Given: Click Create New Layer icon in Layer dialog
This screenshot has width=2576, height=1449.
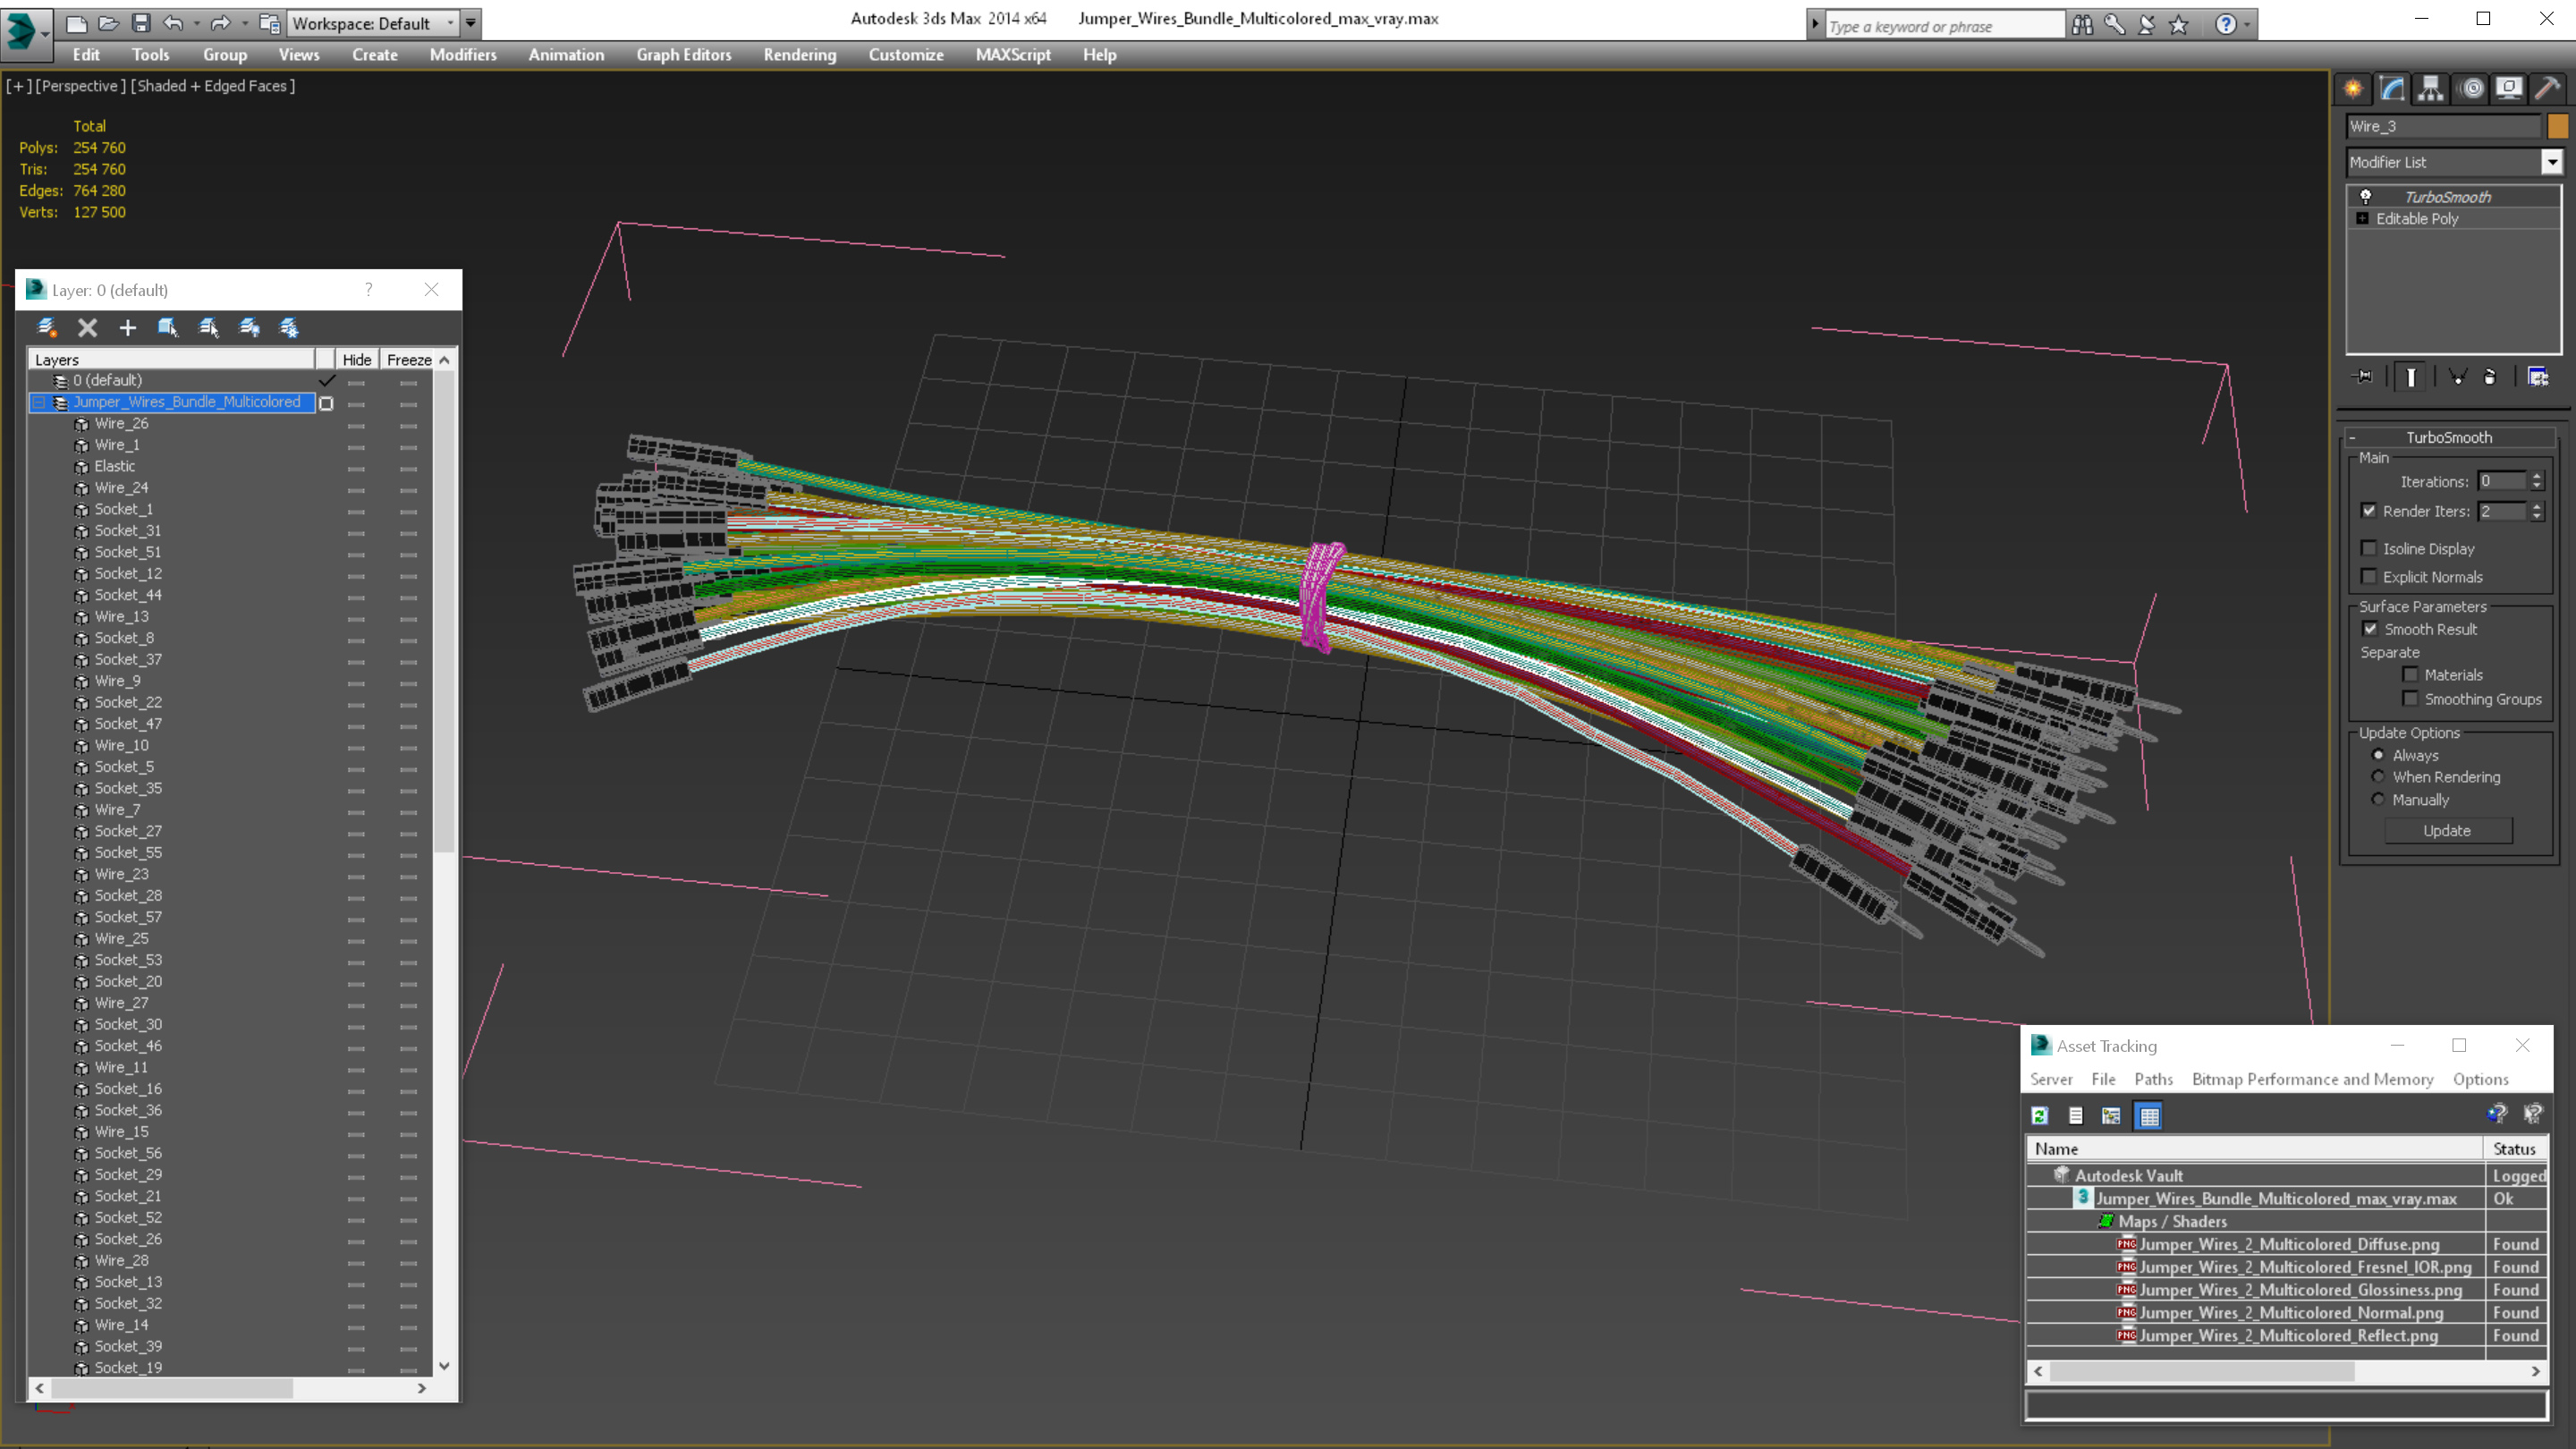Looking at the screenshot, I should pyautogui.click(x=46, y=327).
